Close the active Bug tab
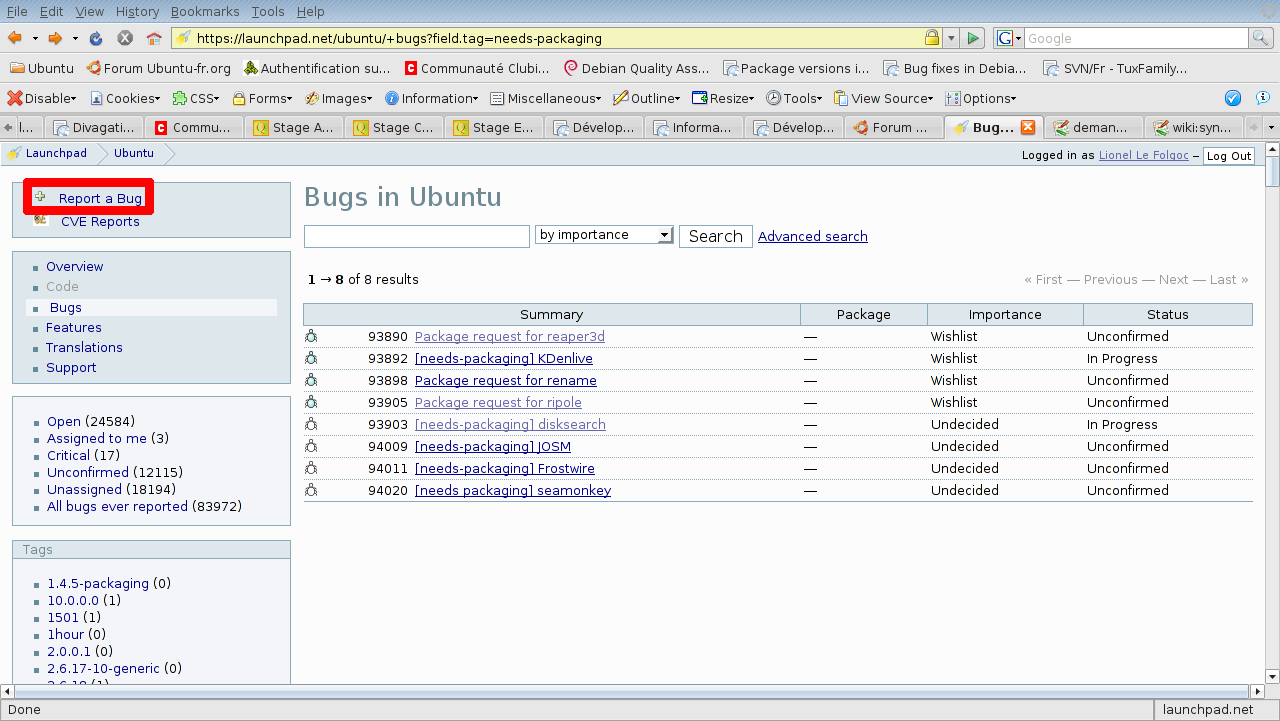Screen dimensions: 1280x721 pos(1027,127)
